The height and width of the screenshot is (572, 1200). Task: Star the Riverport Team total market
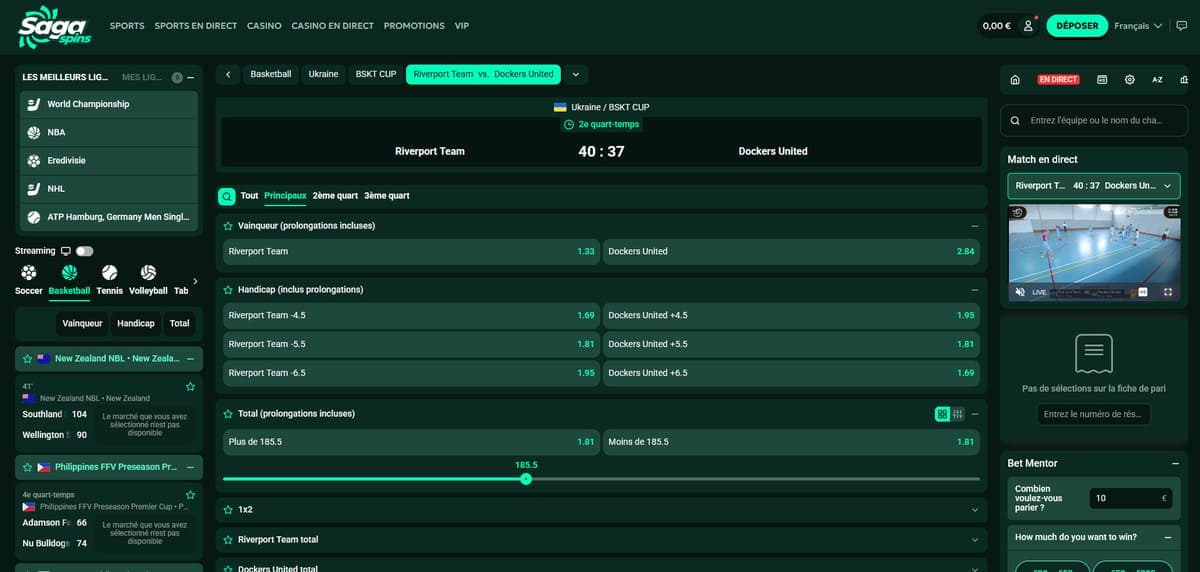pos(228,539)
